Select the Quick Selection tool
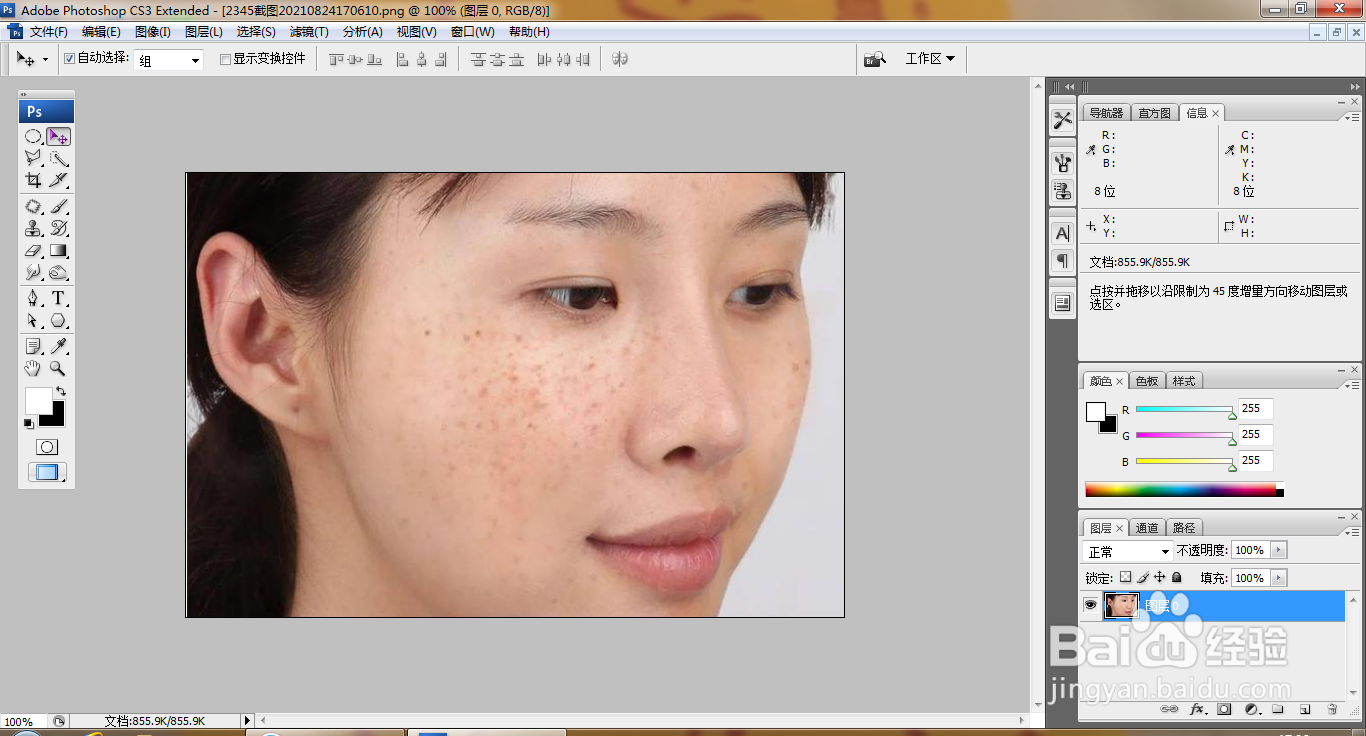 pyautogui.click(x=59, y=158)
